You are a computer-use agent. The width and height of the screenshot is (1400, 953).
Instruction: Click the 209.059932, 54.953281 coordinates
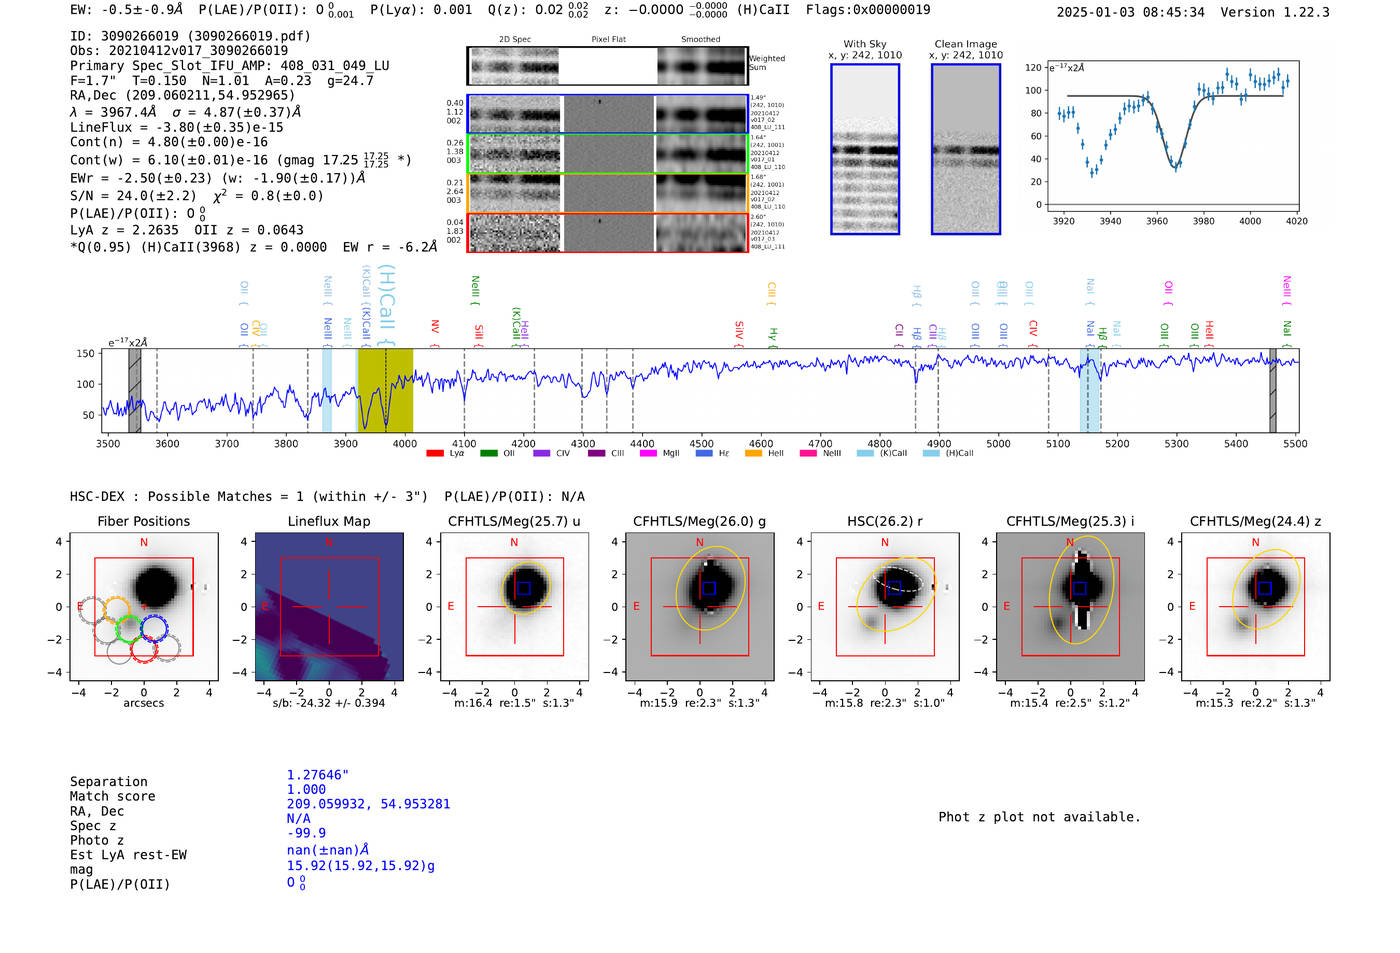(x=368, y=804)
